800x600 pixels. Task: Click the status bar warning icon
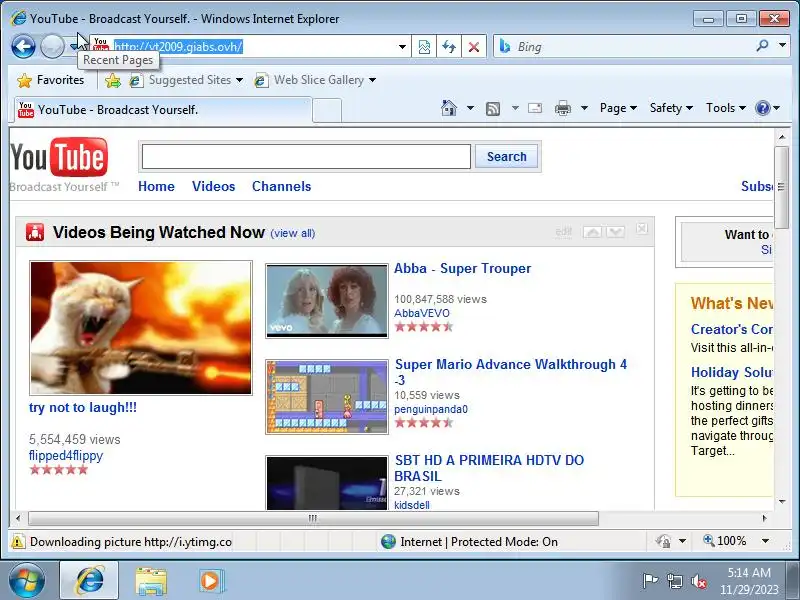tap(18, 541)
